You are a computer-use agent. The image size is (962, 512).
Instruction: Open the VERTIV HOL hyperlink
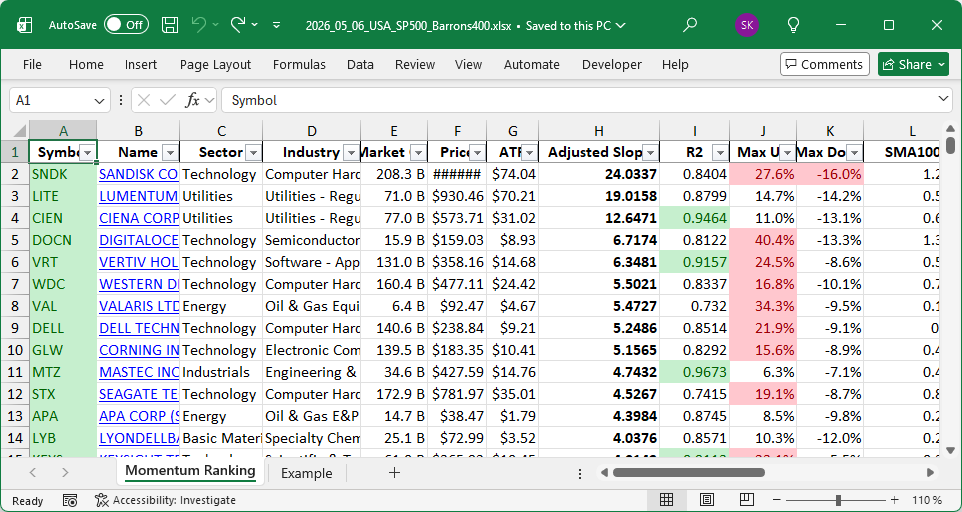coord(139,262)
